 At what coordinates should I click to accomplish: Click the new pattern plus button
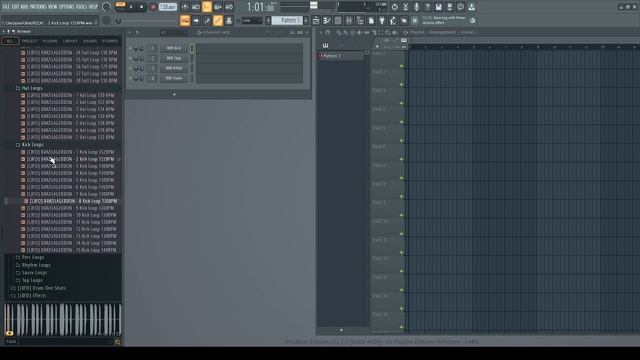pos(341,330)
